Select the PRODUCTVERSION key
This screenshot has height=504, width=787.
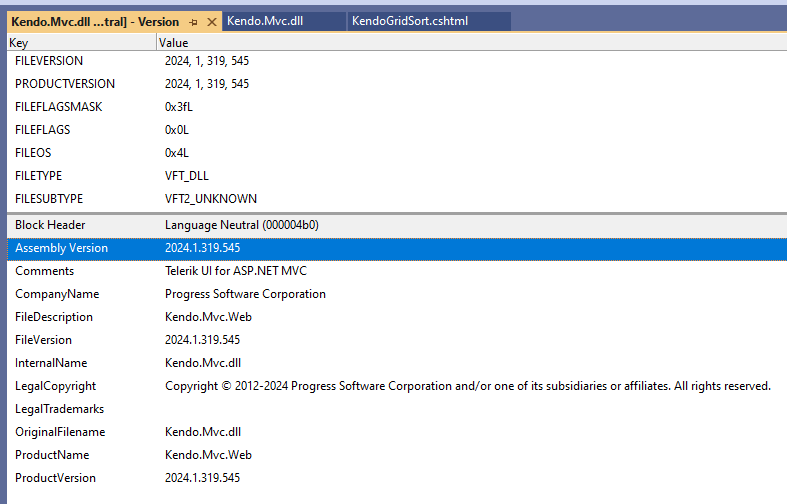click(65, 84)
